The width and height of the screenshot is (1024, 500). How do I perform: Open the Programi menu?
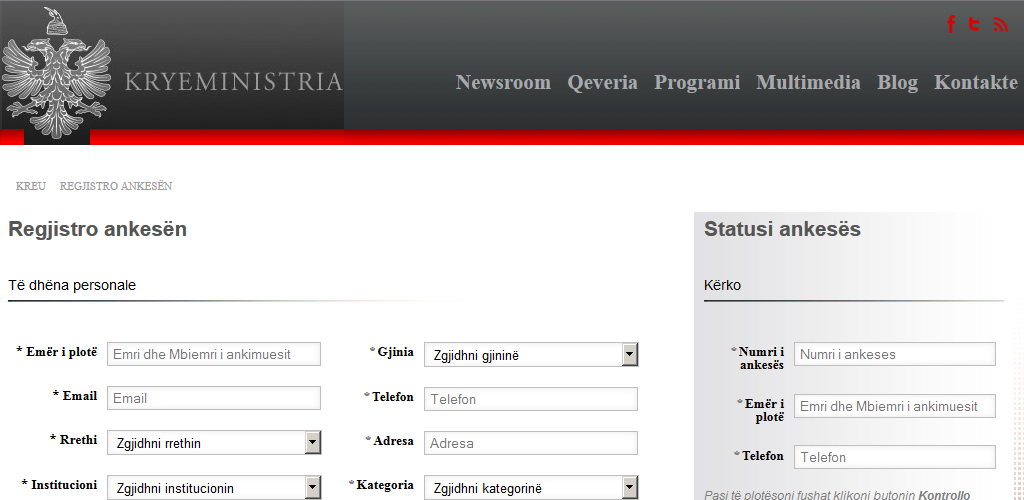(x=697, y=83)
